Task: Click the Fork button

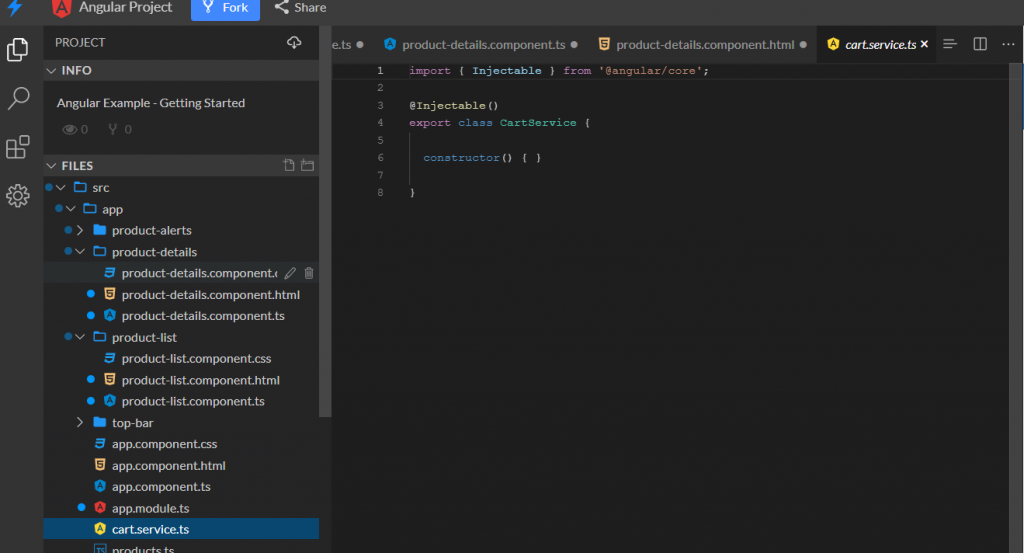Action: pyautogui.click(x=225, y=8)
